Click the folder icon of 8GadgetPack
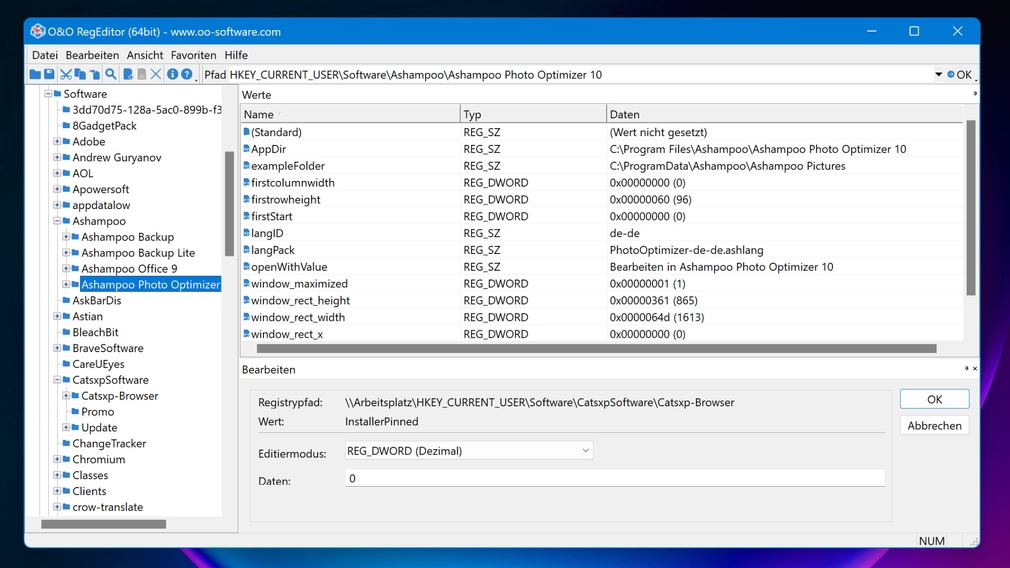The width and height of the screenshot is (1010, 568). click(66, 126)
